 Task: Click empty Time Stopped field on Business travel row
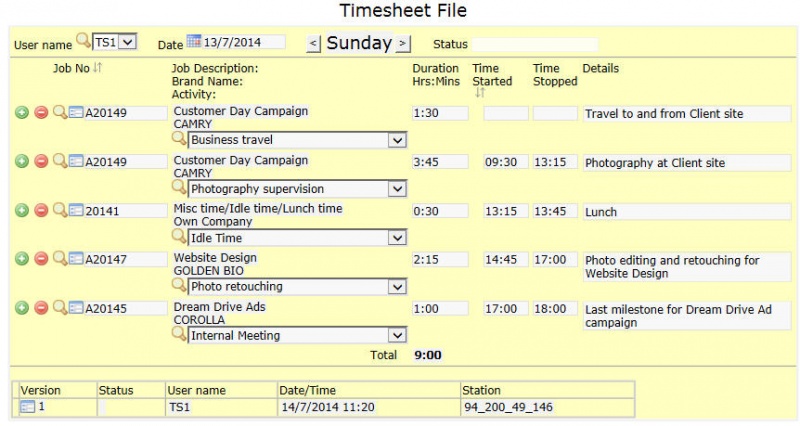point(555,113)
